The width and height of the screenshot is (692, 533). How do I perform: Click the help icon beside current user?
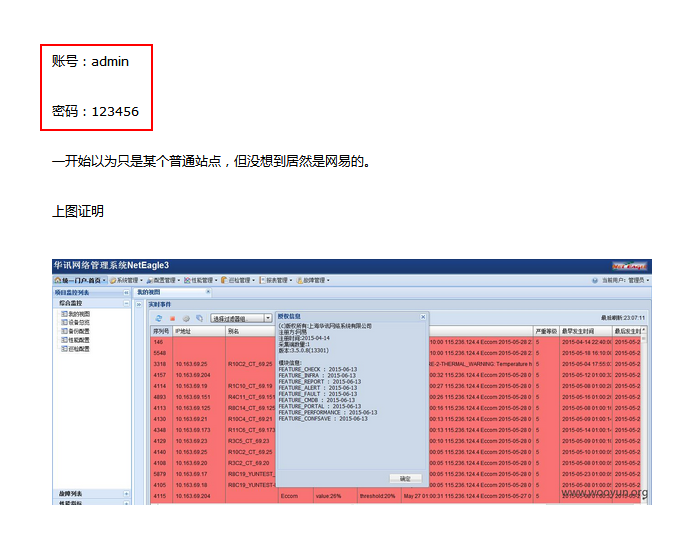pos(595,280)
